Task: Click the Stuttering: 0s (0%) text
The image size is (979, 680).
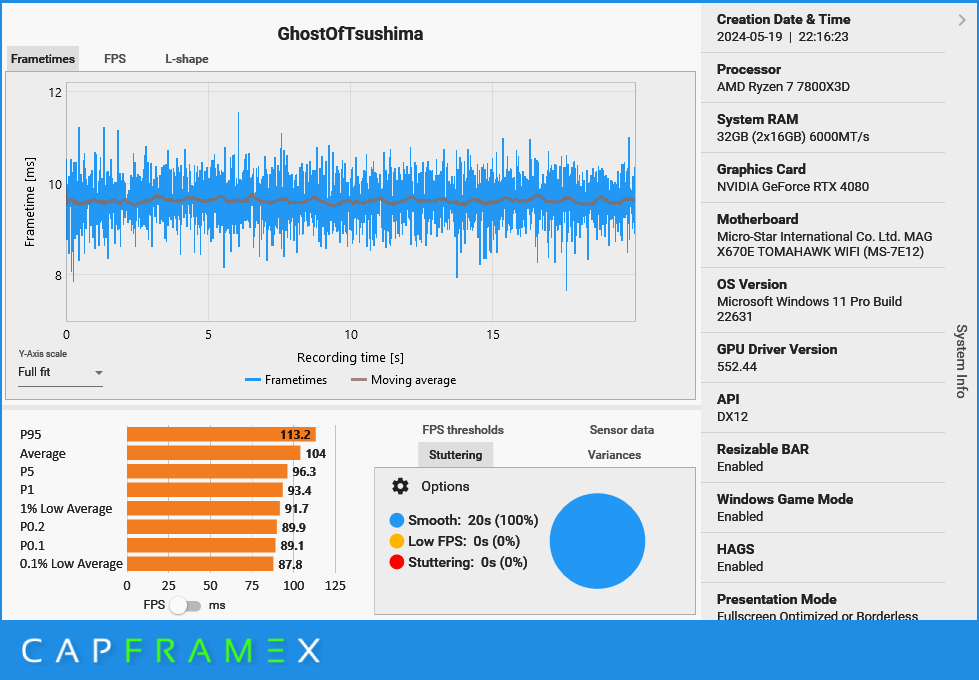Action: tap(468, 563)
